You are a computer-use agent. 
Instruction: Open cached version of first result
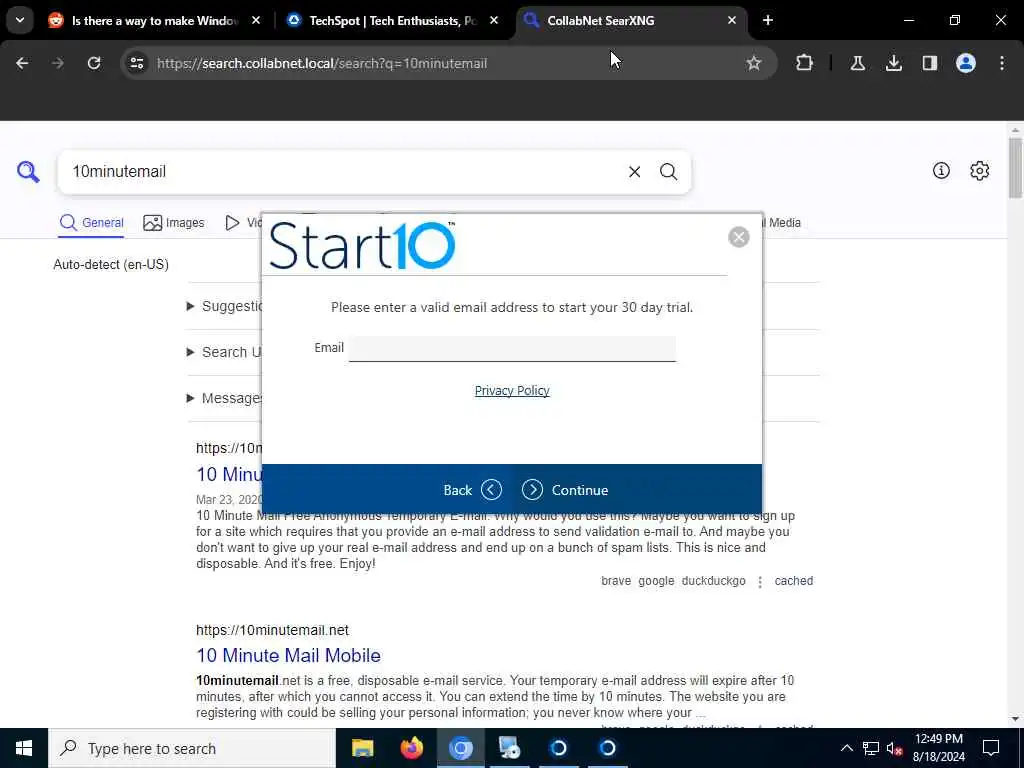click(x=793, y=581)
